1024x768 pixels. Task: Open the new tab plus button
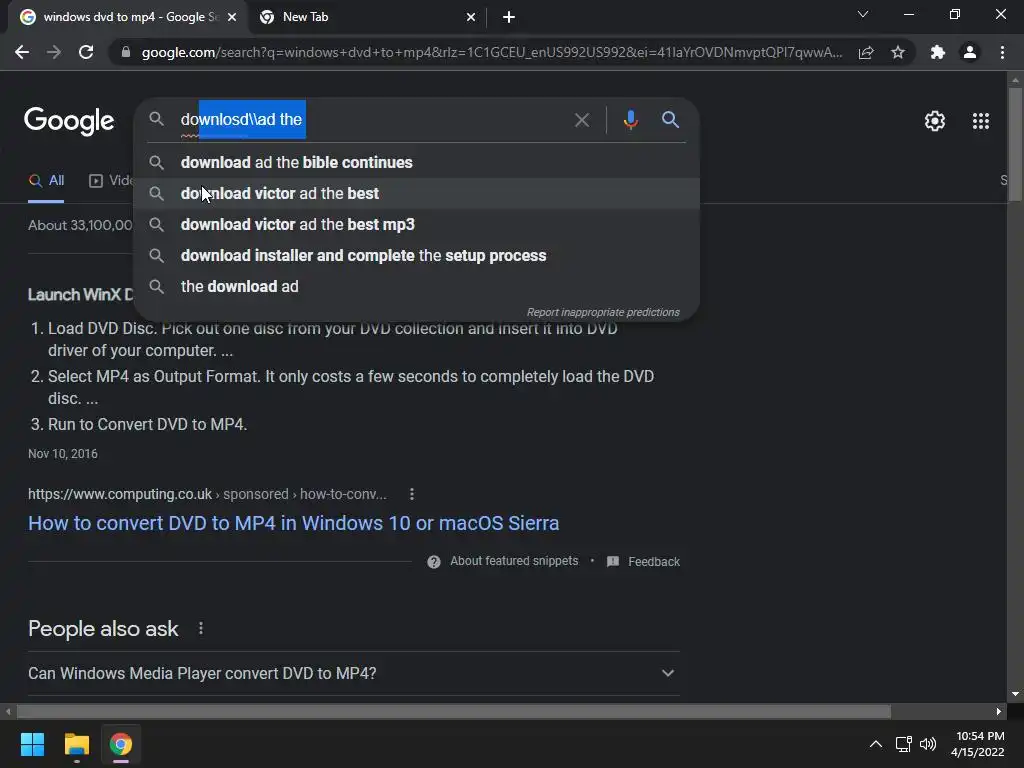[509, 17]
